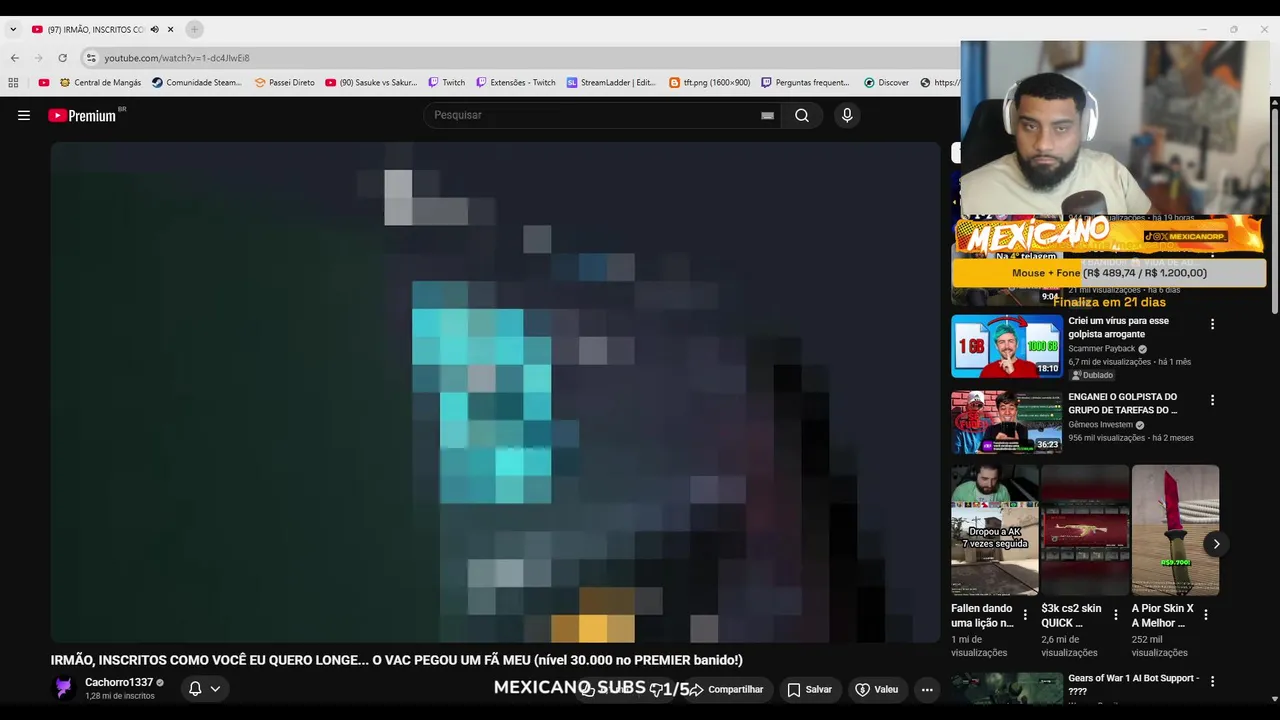Screen dimensions: 1280x720
Task: Open options for $3k cs2 skin short
Action: coord(1115,615)
